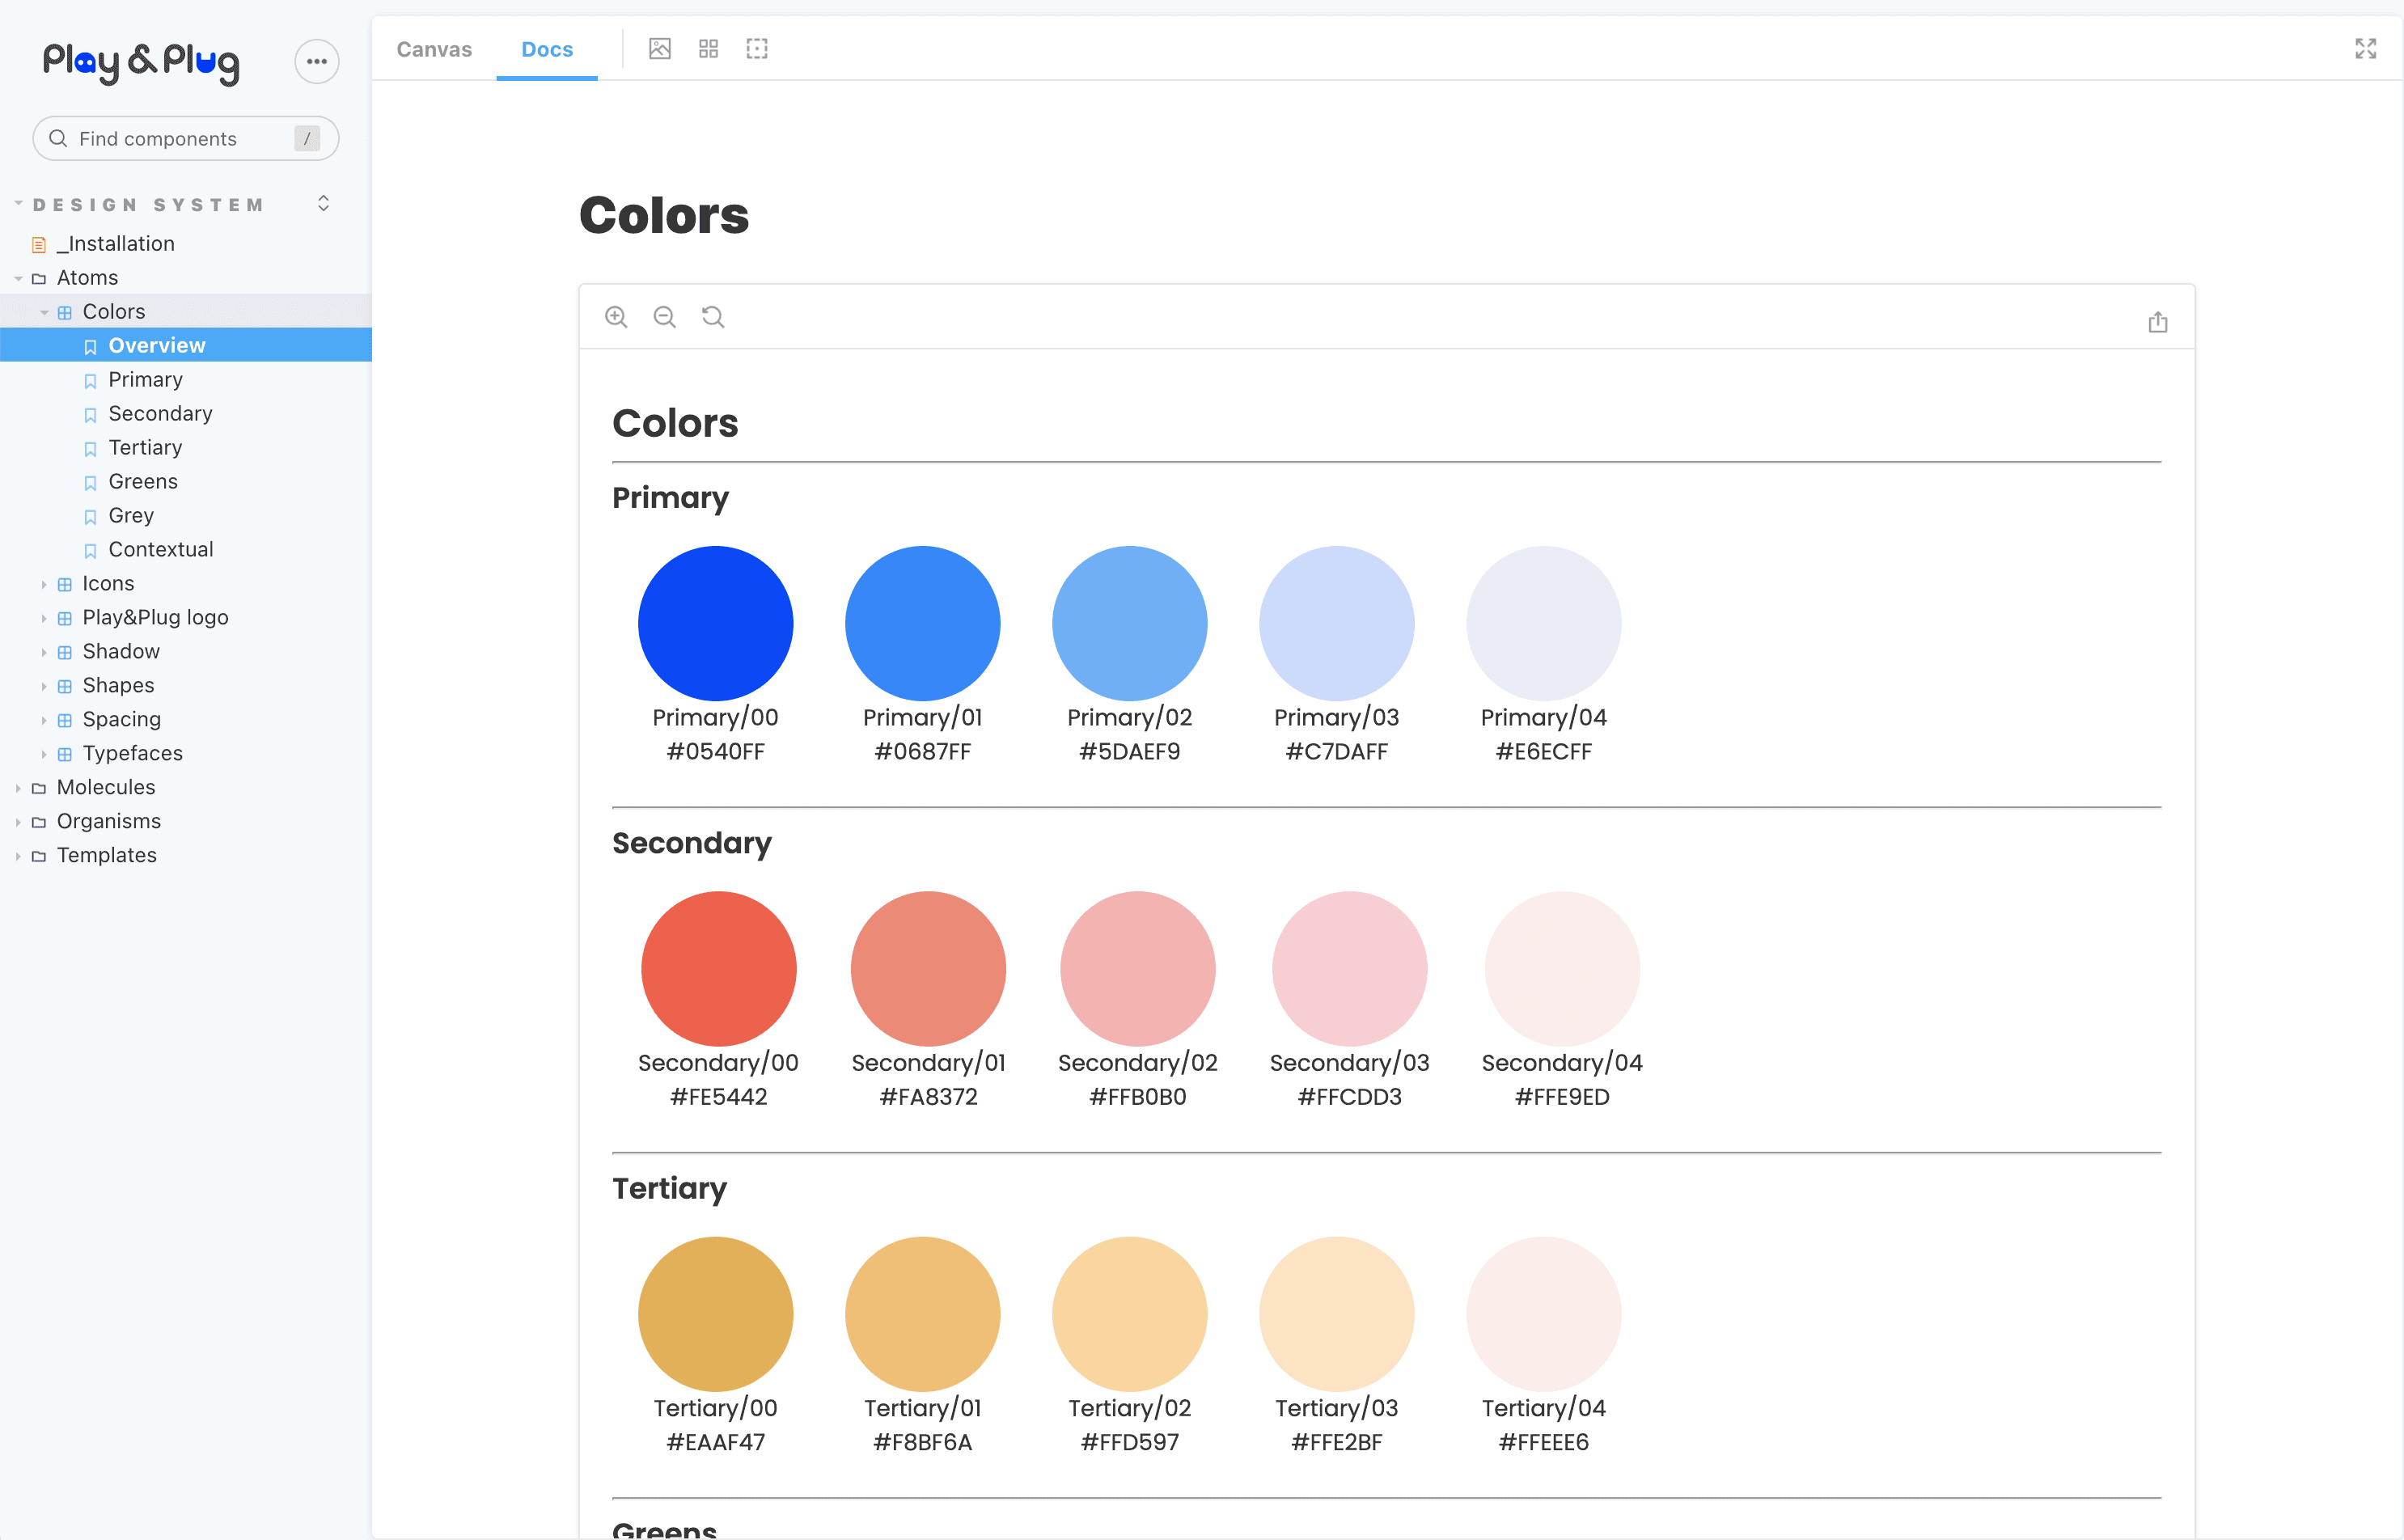Screen dimensions: 2404x1540
Task: Select the Docs tab
Action: tap(547, 49)
